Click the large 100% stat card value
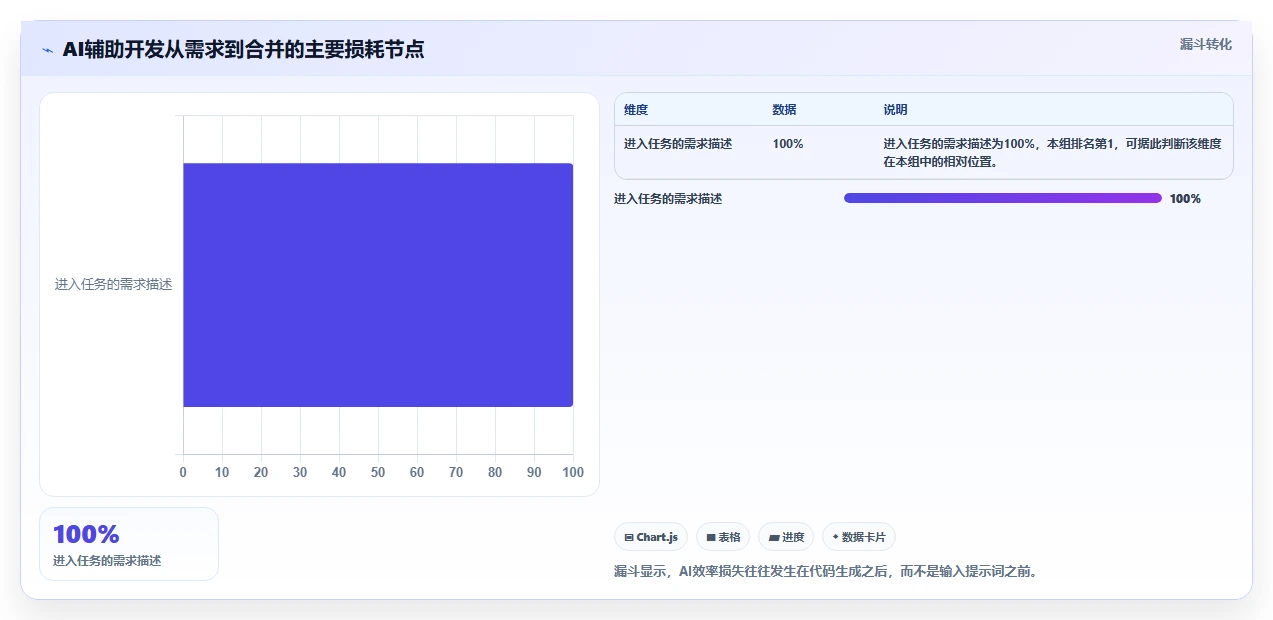 pos(86,535)
